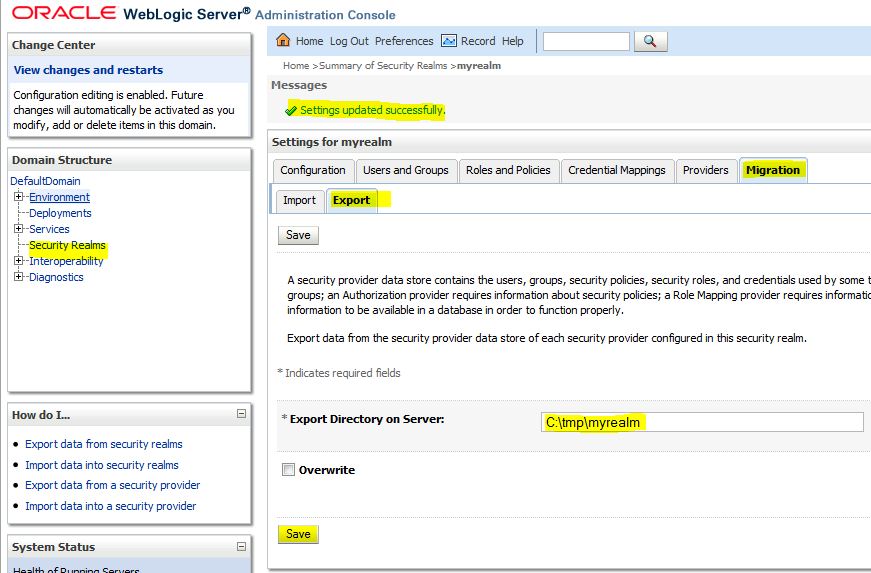Go to Summary of Security Realms breadcrumb
The image size is (871, 573).
pyautogui.click(x=383, y=66)
